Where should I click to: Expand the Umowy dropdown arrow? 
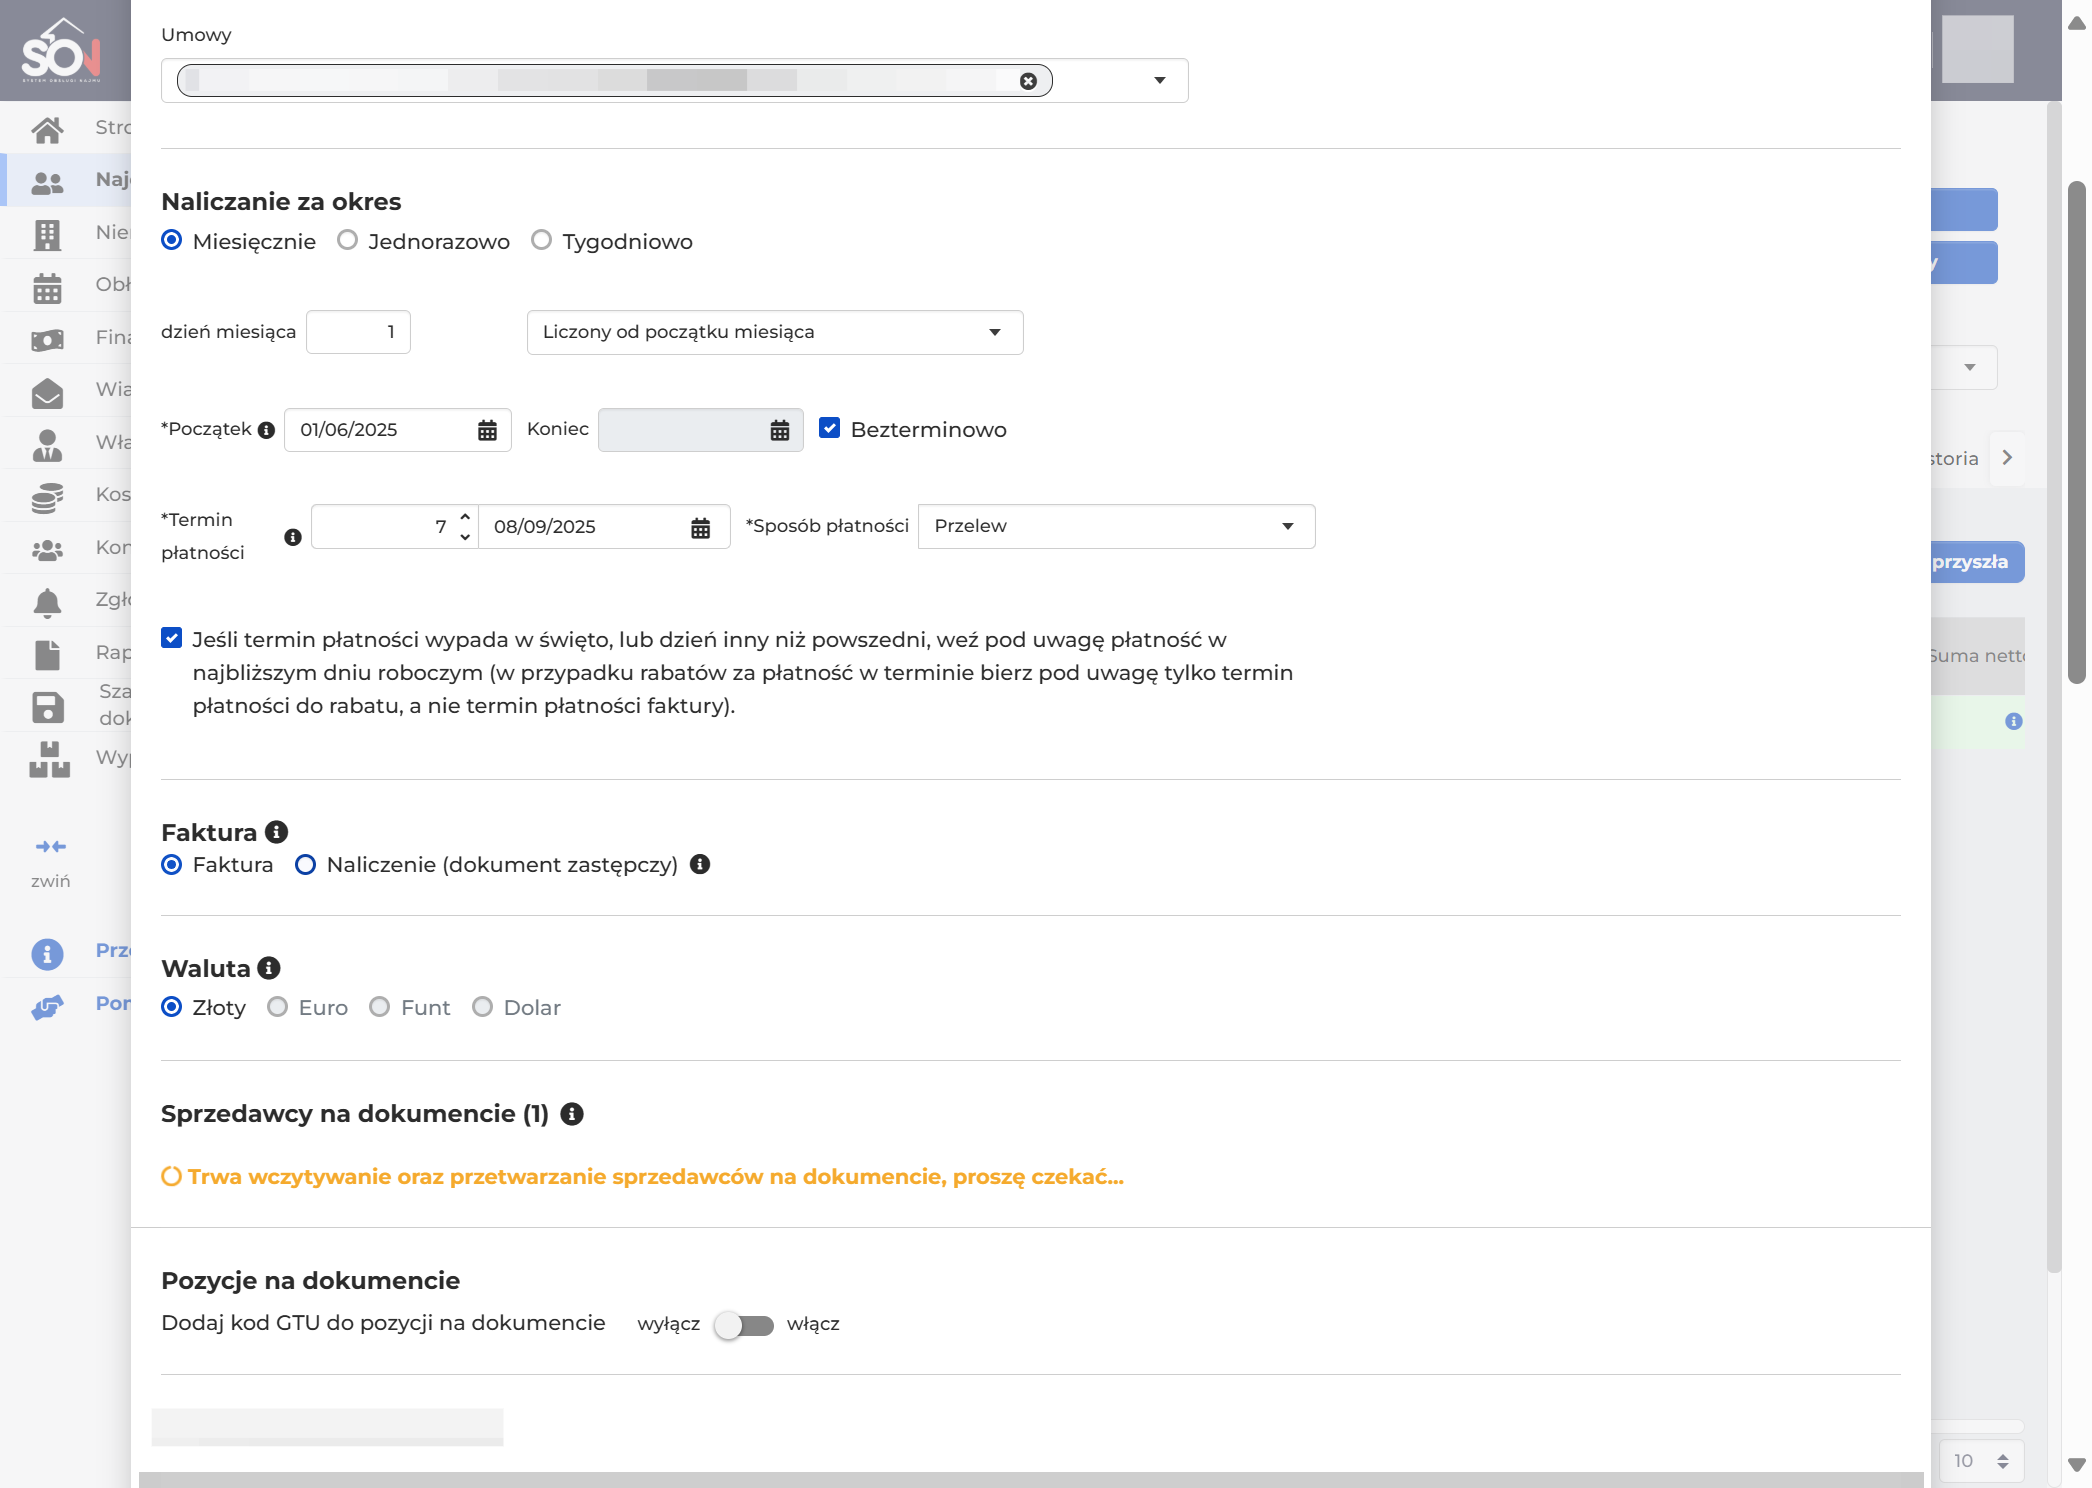tap(1160, 80)
